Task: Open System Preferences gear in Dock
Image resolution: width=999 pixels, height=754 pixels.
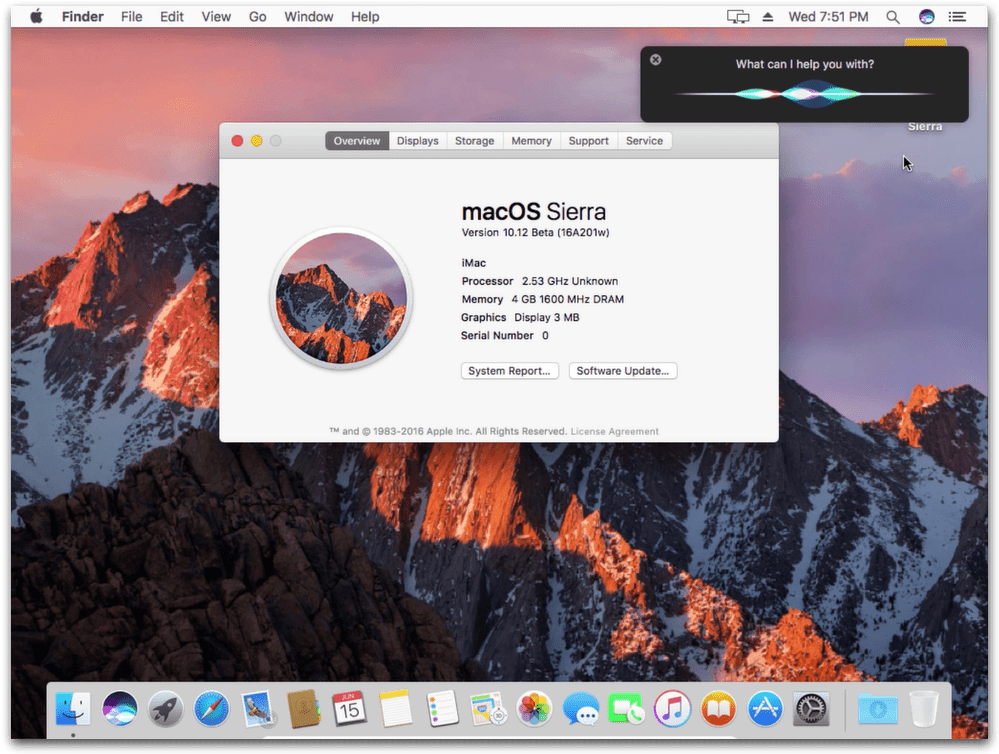Action: pos(811,709)
